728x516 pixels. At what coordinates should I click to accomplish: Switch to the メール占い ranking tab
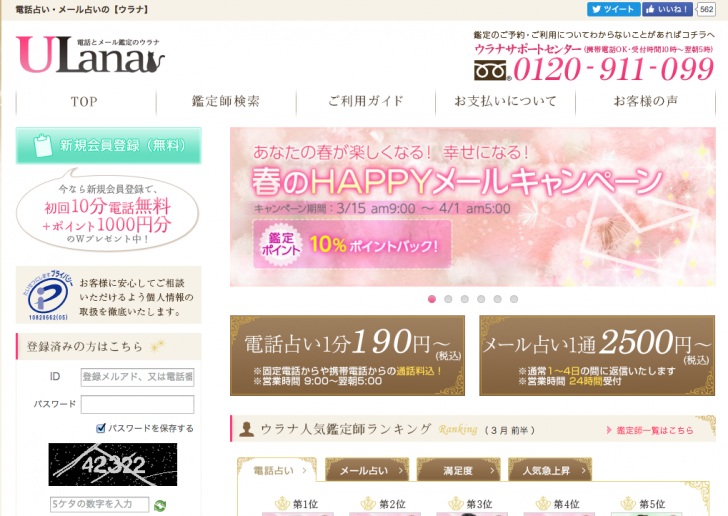tap(367, 470)
